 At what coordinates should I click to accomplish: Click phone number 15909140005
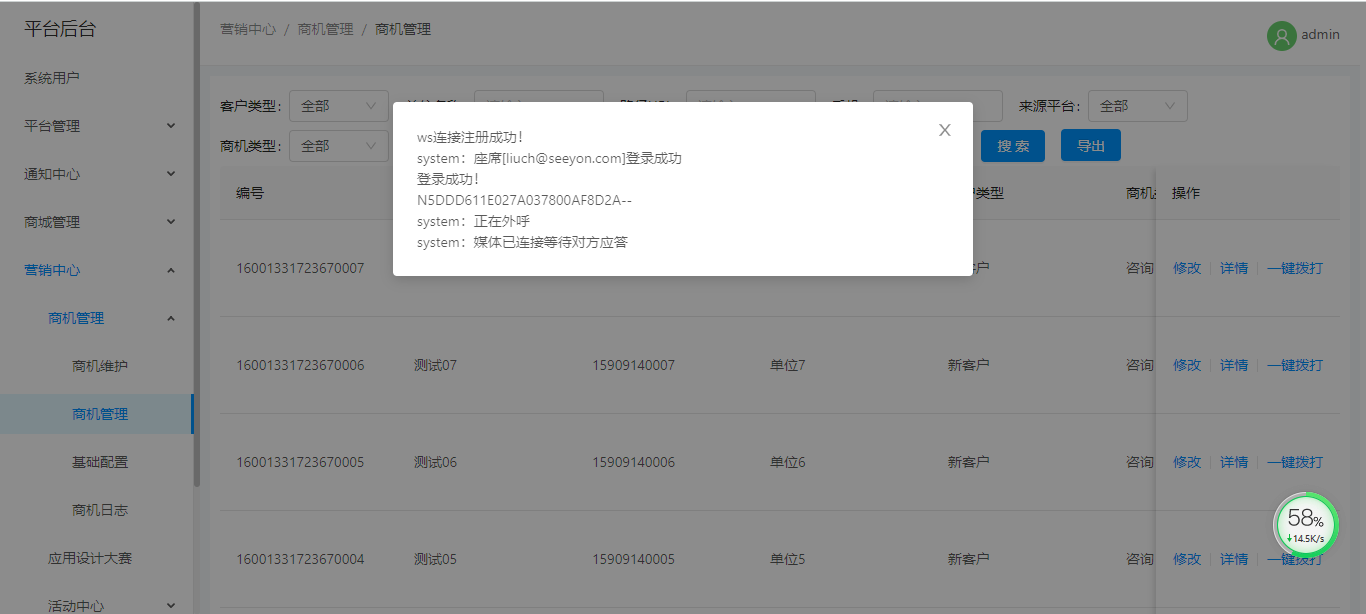click(x=633, y=559)
